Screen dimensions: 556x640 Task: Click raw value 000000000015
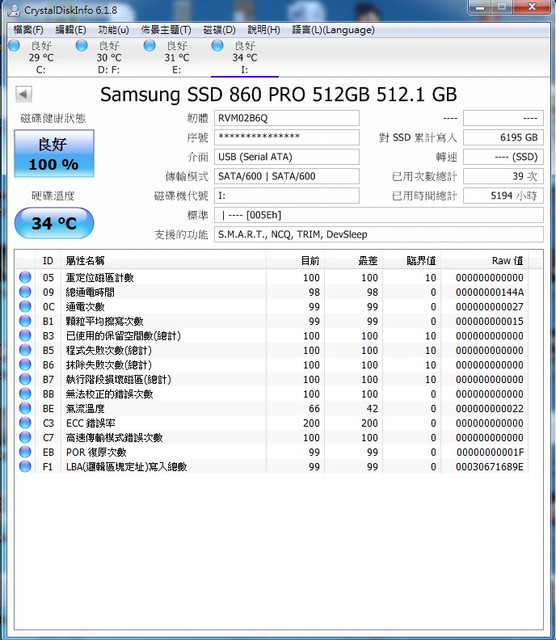489,321
